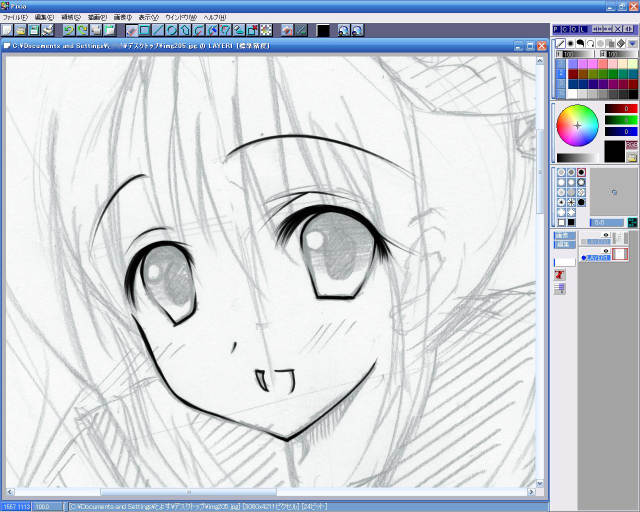
Task: Click the 編集 button in layer panel
Action: 564,242
